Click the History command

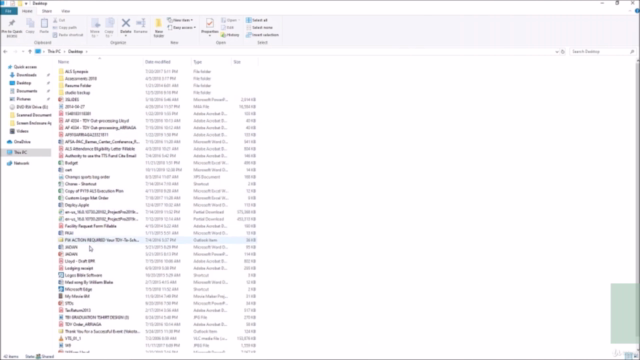point(230,35)
